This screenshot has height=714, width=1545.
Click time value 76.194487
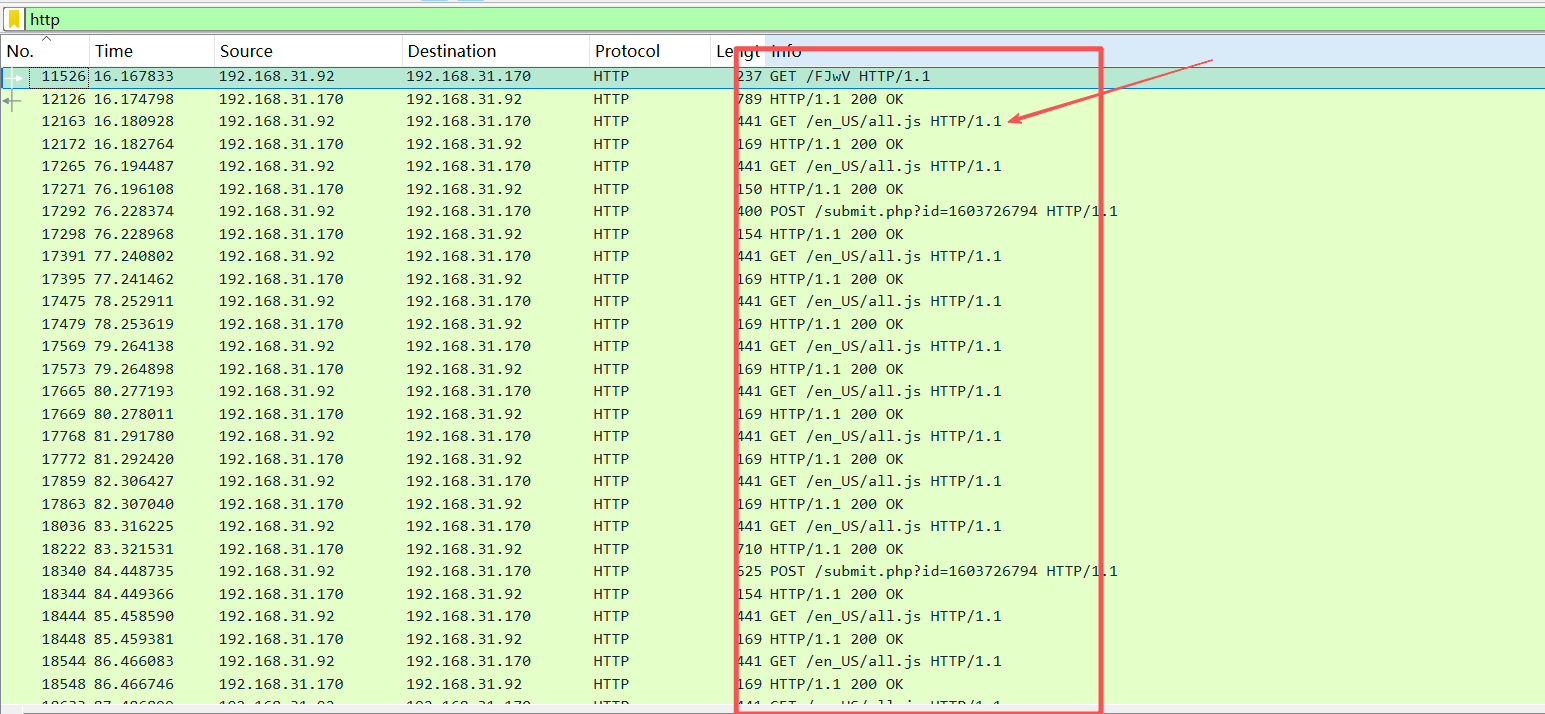pos(134,166)
